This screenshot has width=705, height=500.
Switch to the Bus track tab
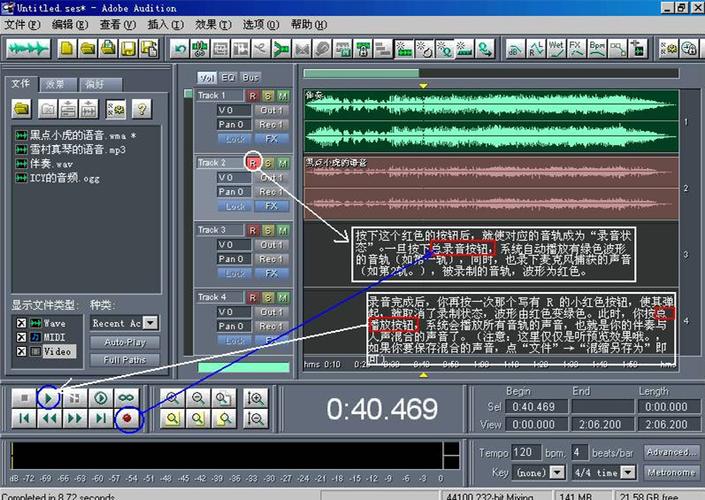pos(250,77)
